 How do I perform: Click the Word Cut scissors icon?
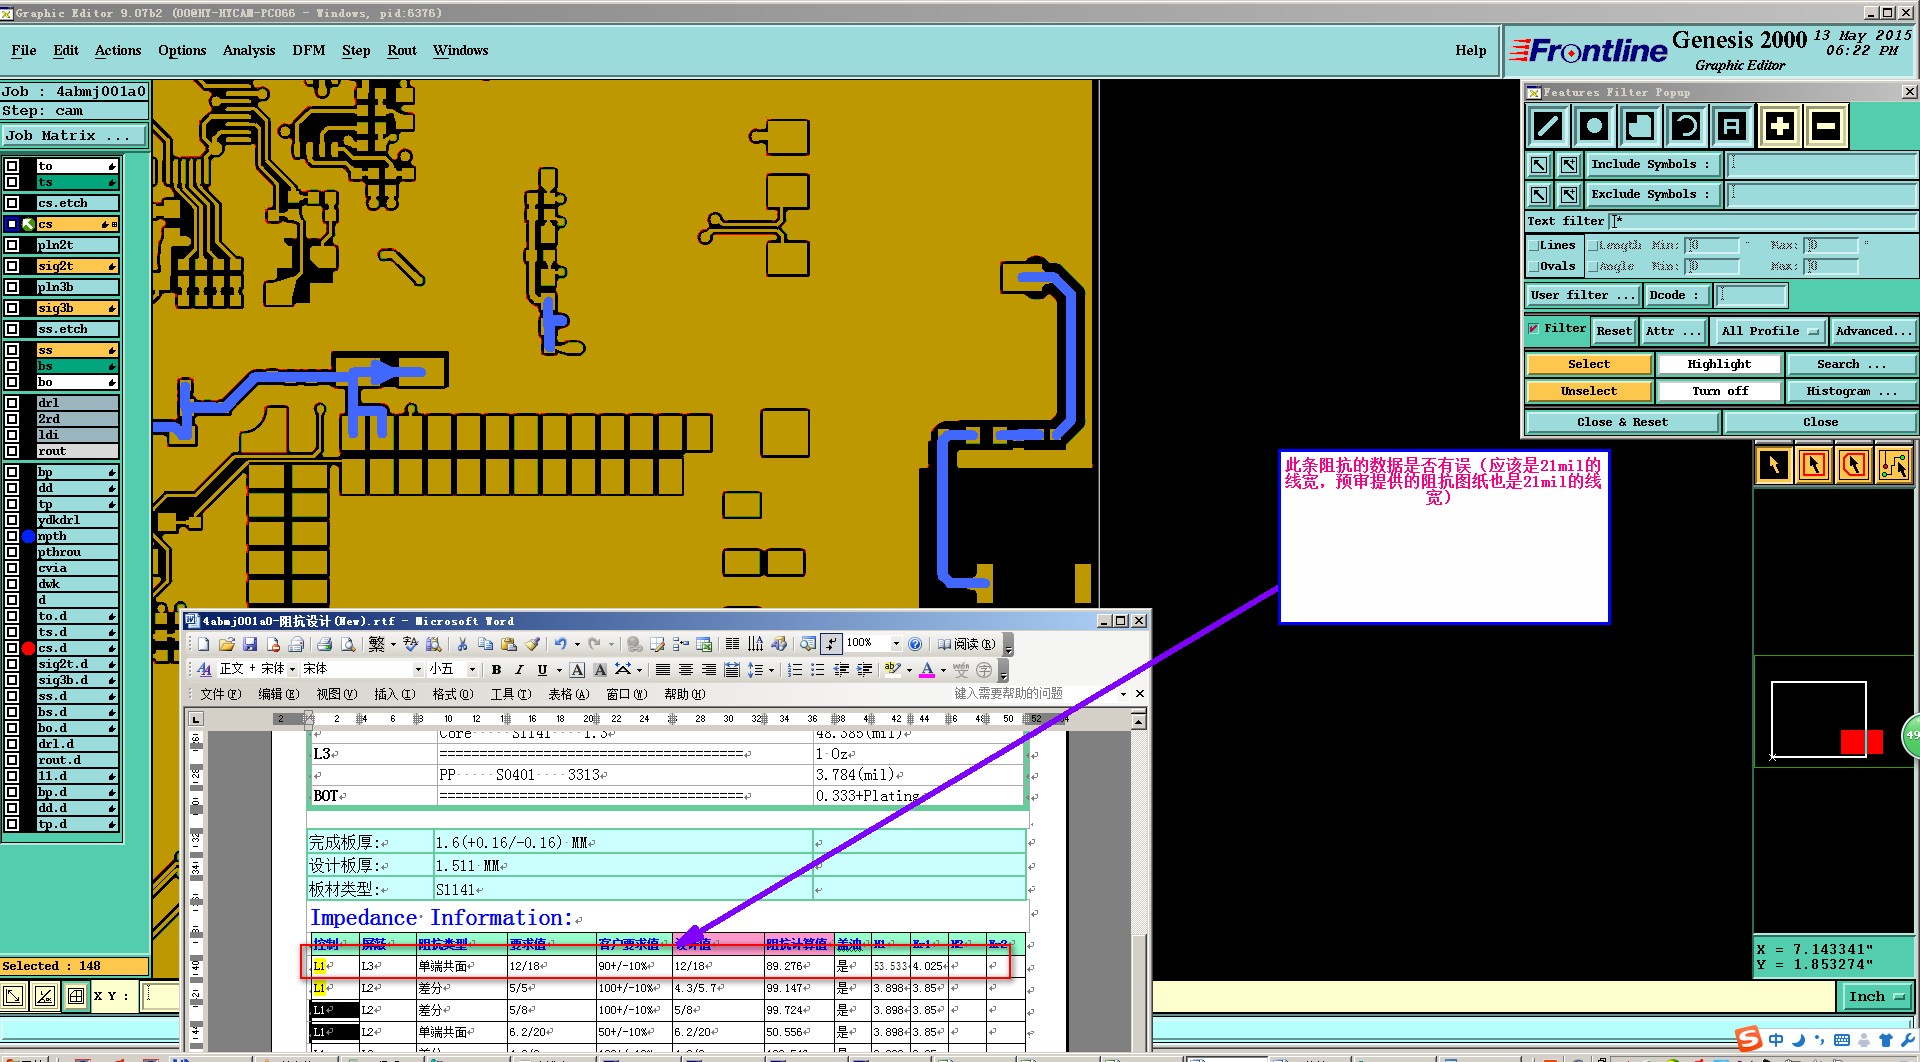(x=462, y=644)
